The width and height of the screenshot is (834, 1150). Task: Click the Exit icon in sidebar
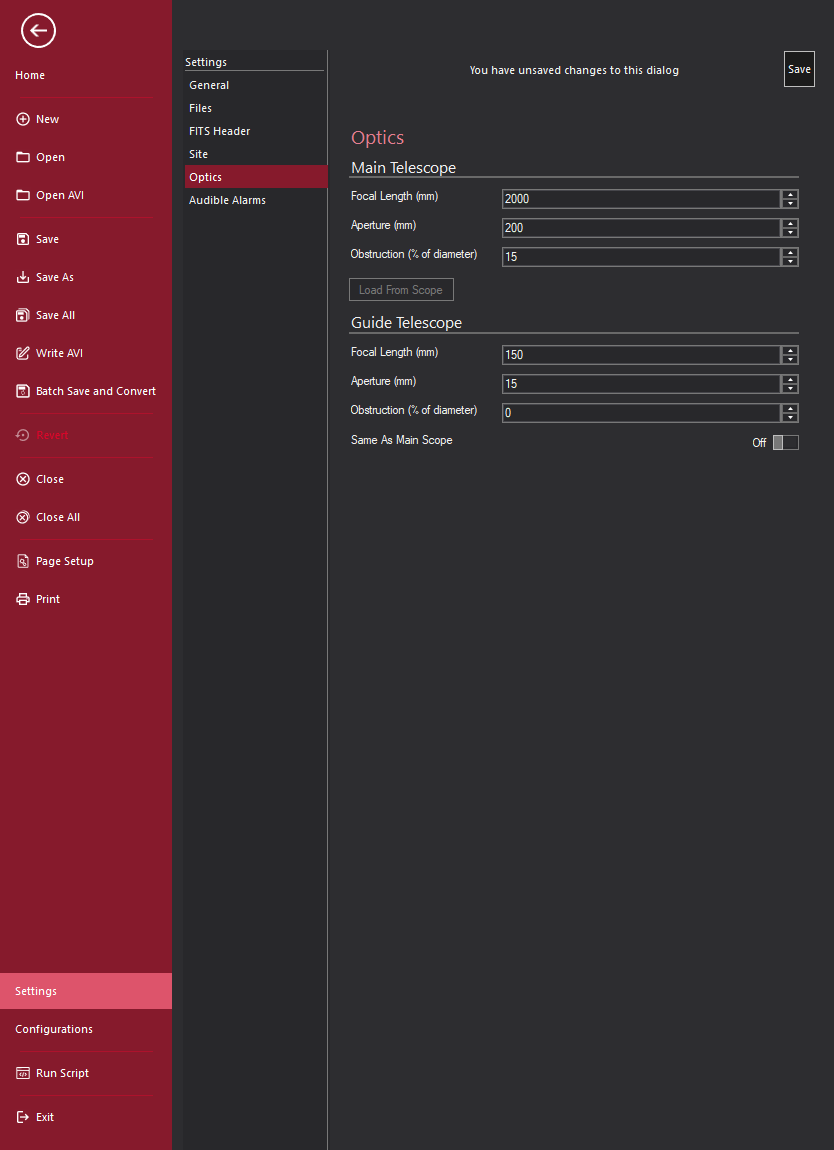23,1117
